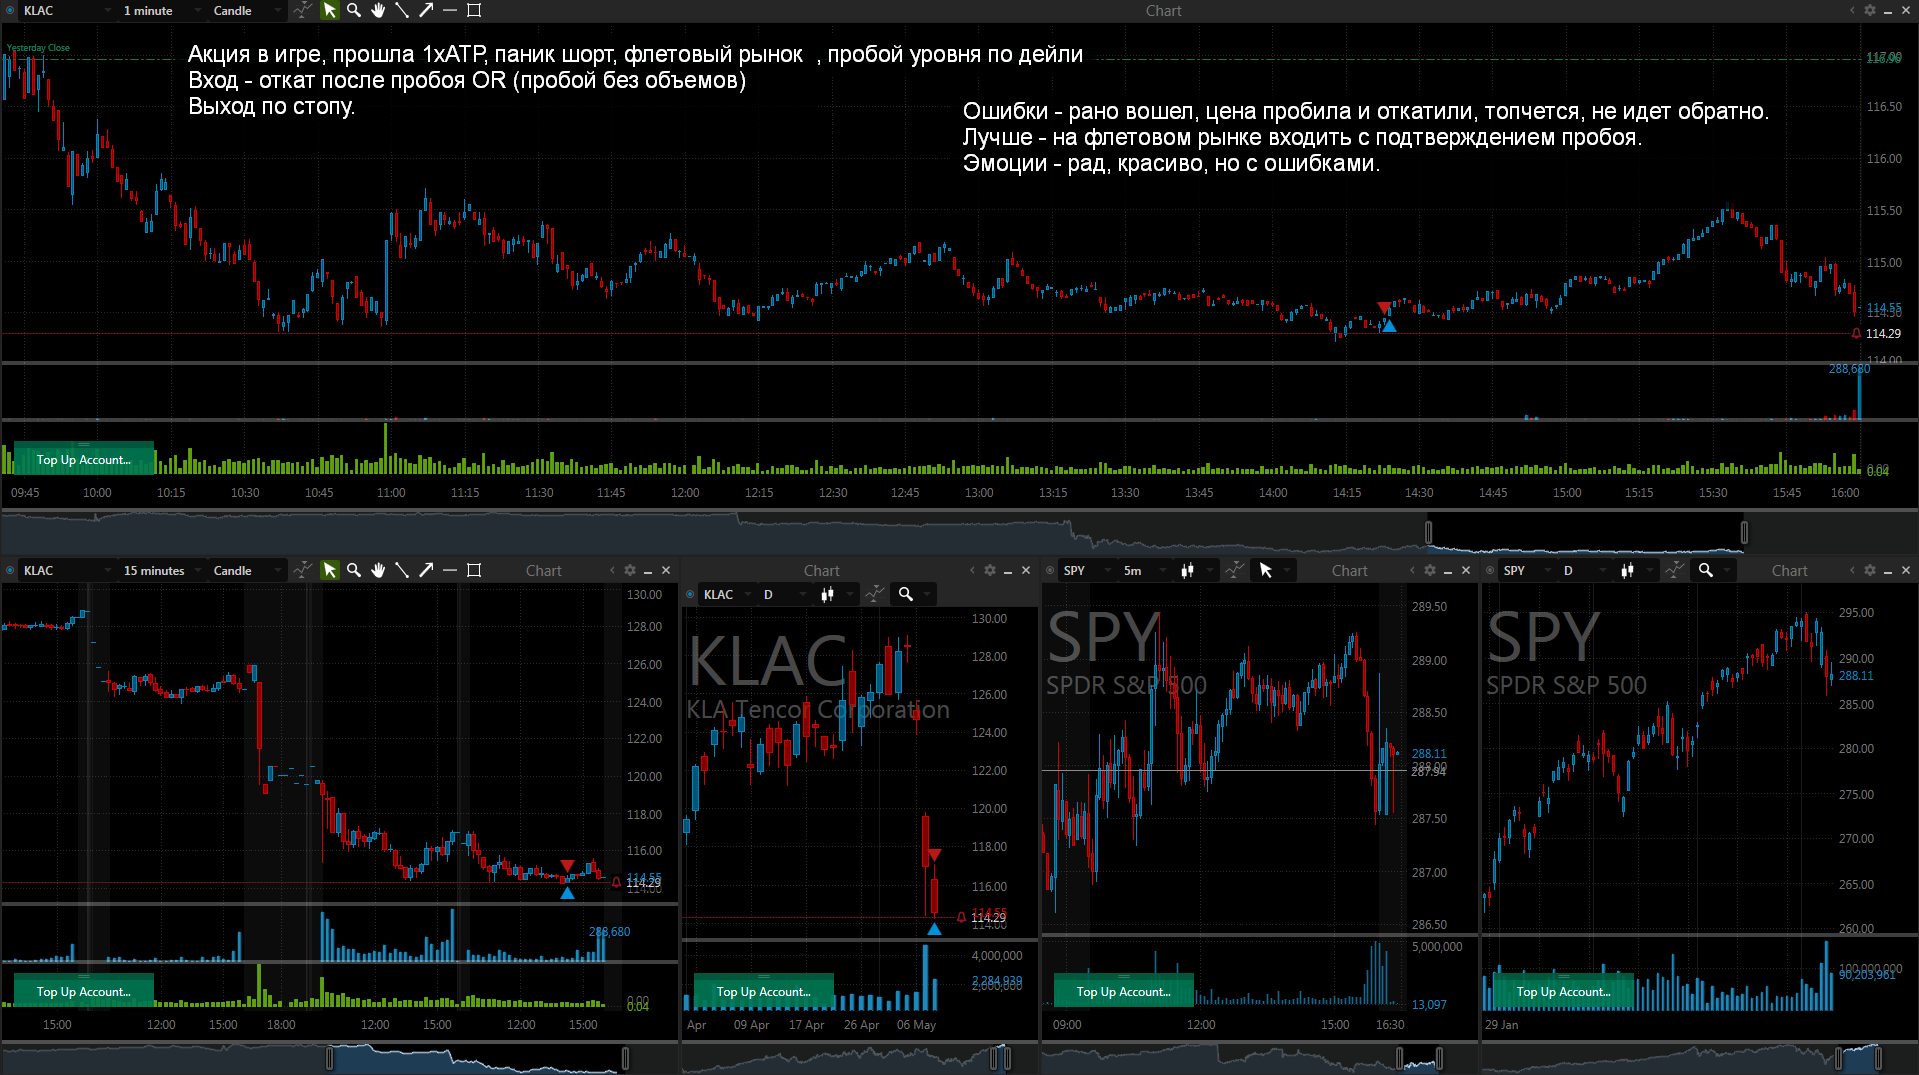This screenshot has width=1919, height=1075.
Task: Select the arrow drawing tool in top chart toolbar
Action: coord(426,11)
